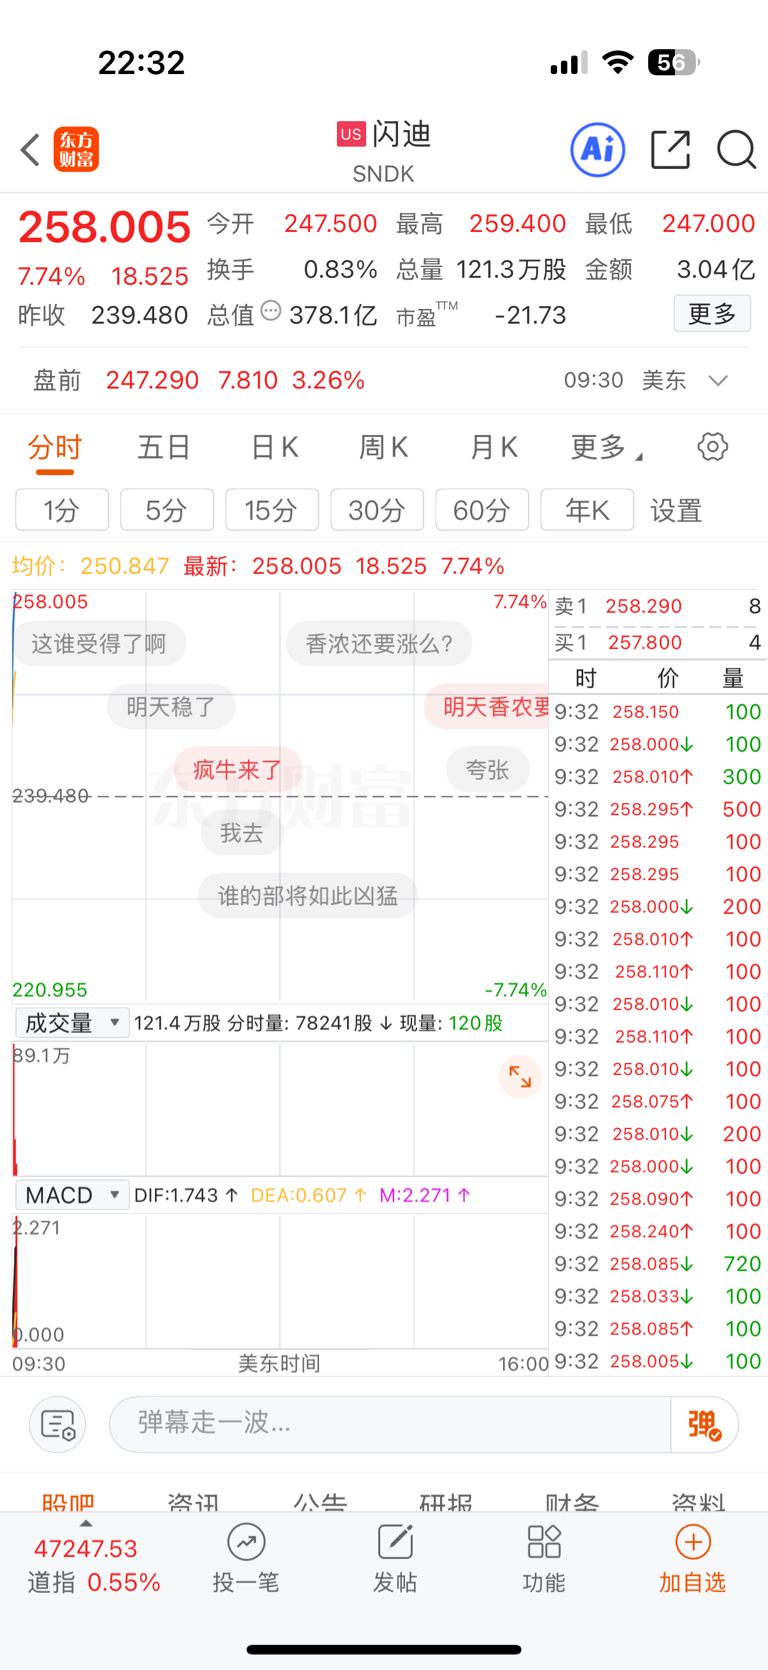Tap the share export icon
The height and width of the screenshot is (1670, 768).
(670, 150)
